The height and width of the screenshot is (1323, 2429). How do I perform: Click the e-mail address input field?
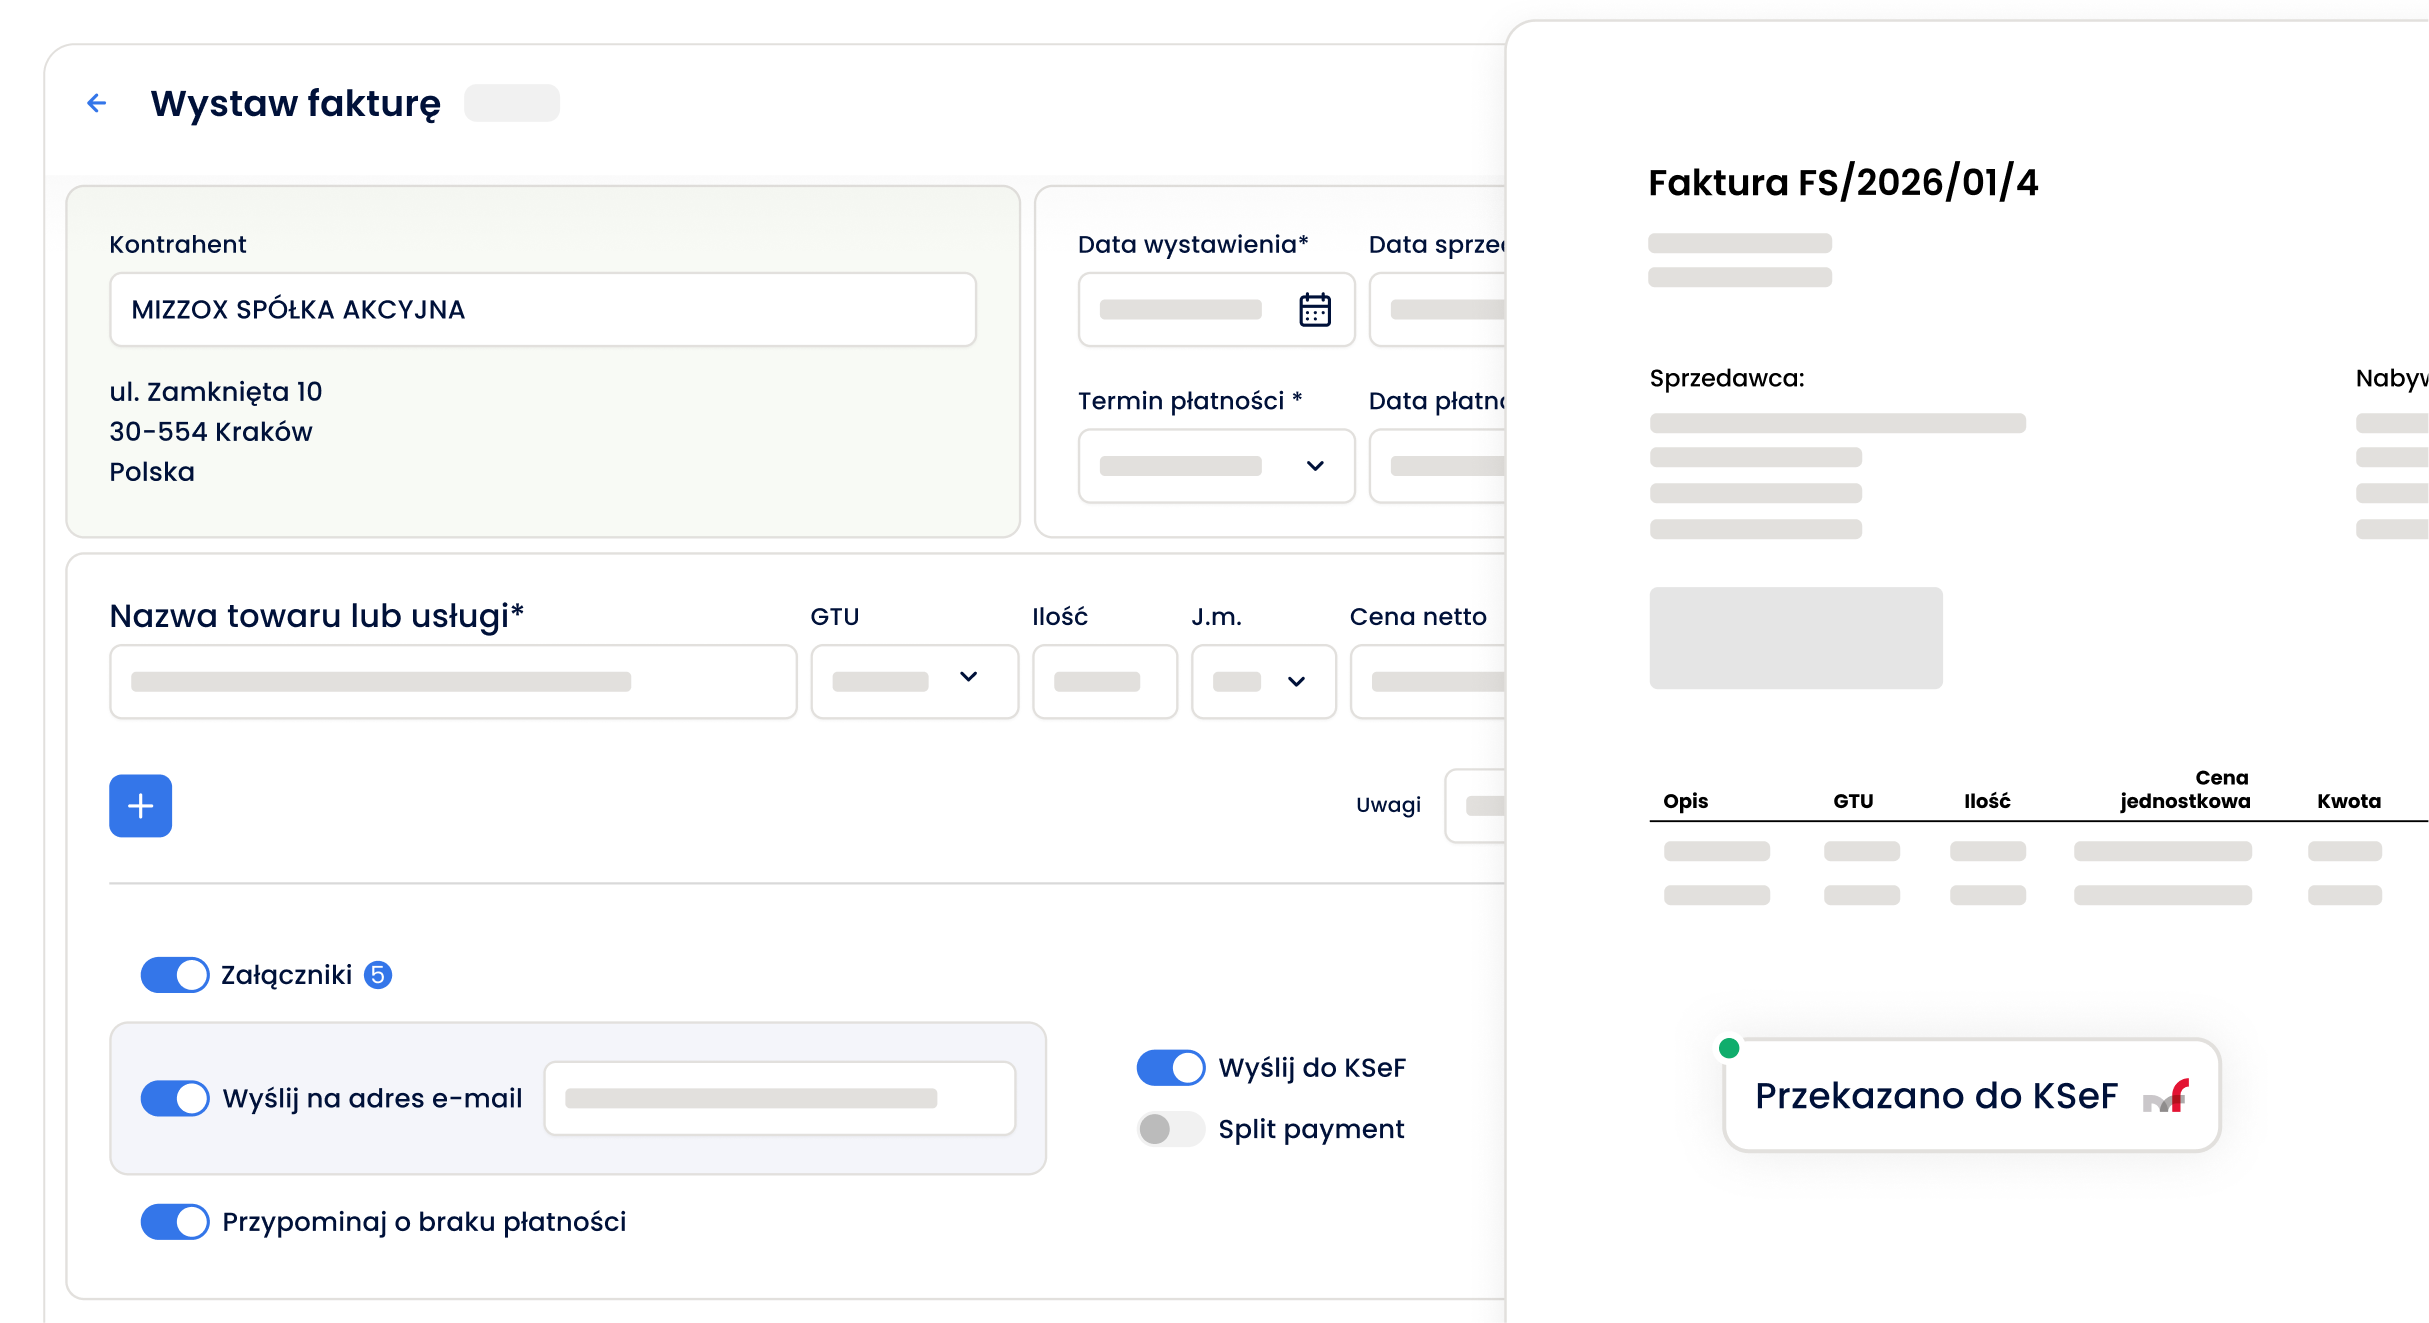point(780,1098)
